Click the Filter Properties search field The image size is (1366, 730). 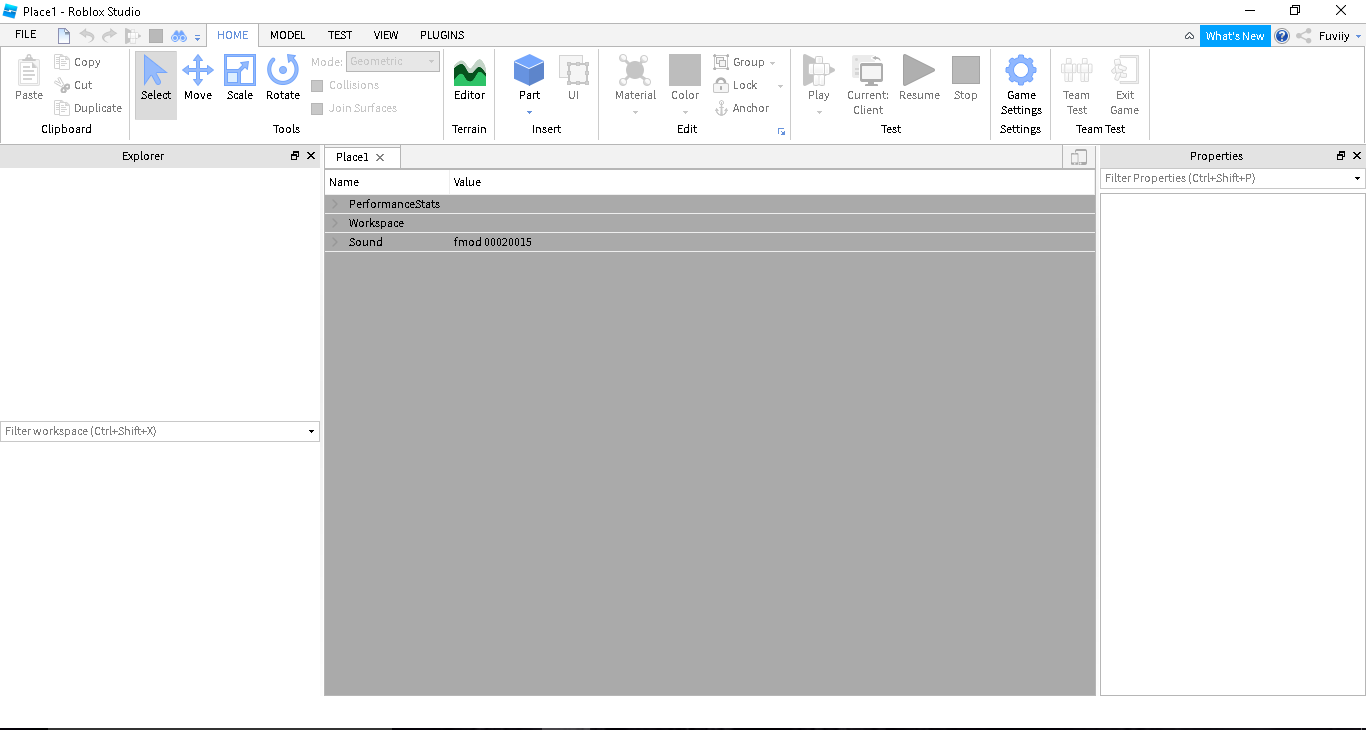tap(1226, 178)
